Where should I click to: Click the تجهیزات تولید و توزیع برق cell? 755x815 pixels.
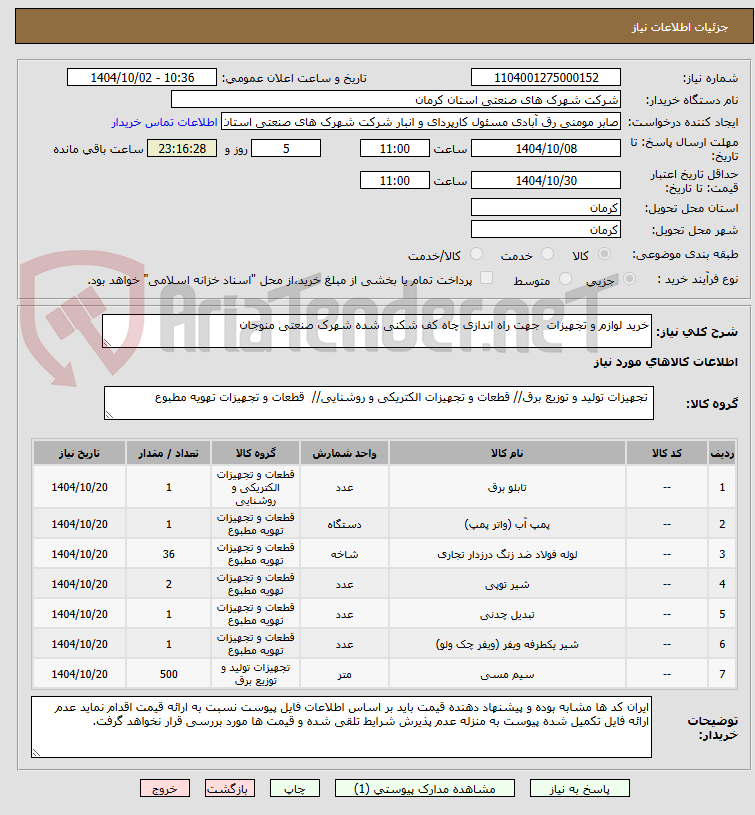pyautogui.click(x=255, y=674)
